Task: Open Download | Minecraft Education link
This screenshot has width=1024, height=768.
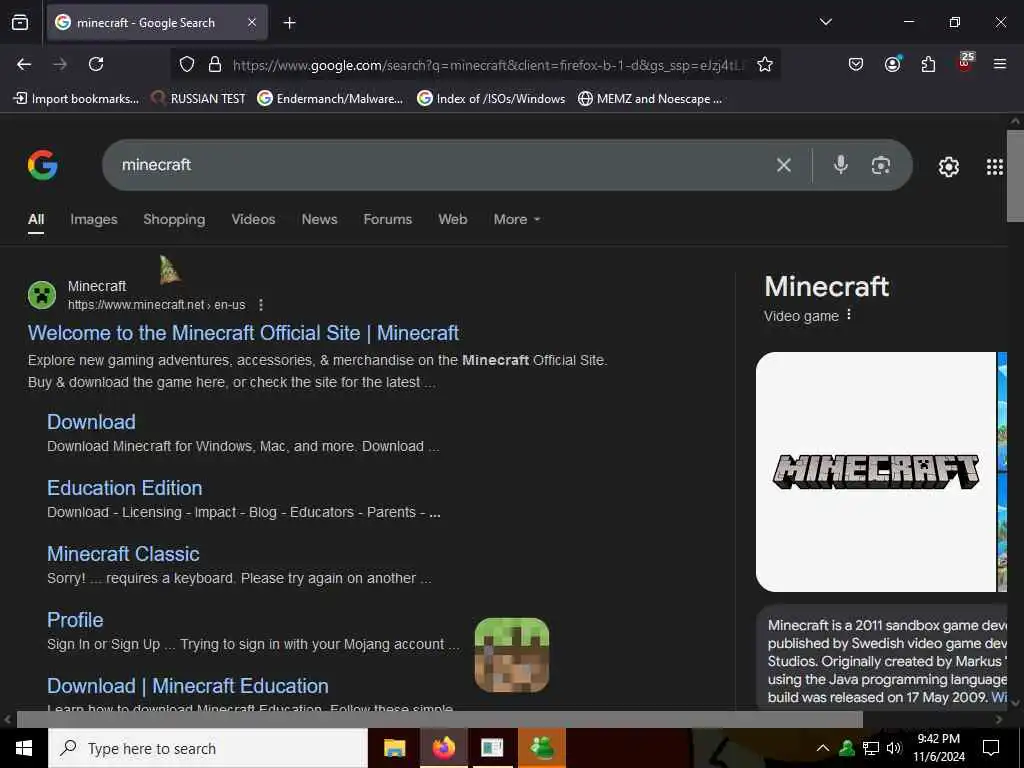Action: click(188, 686)
